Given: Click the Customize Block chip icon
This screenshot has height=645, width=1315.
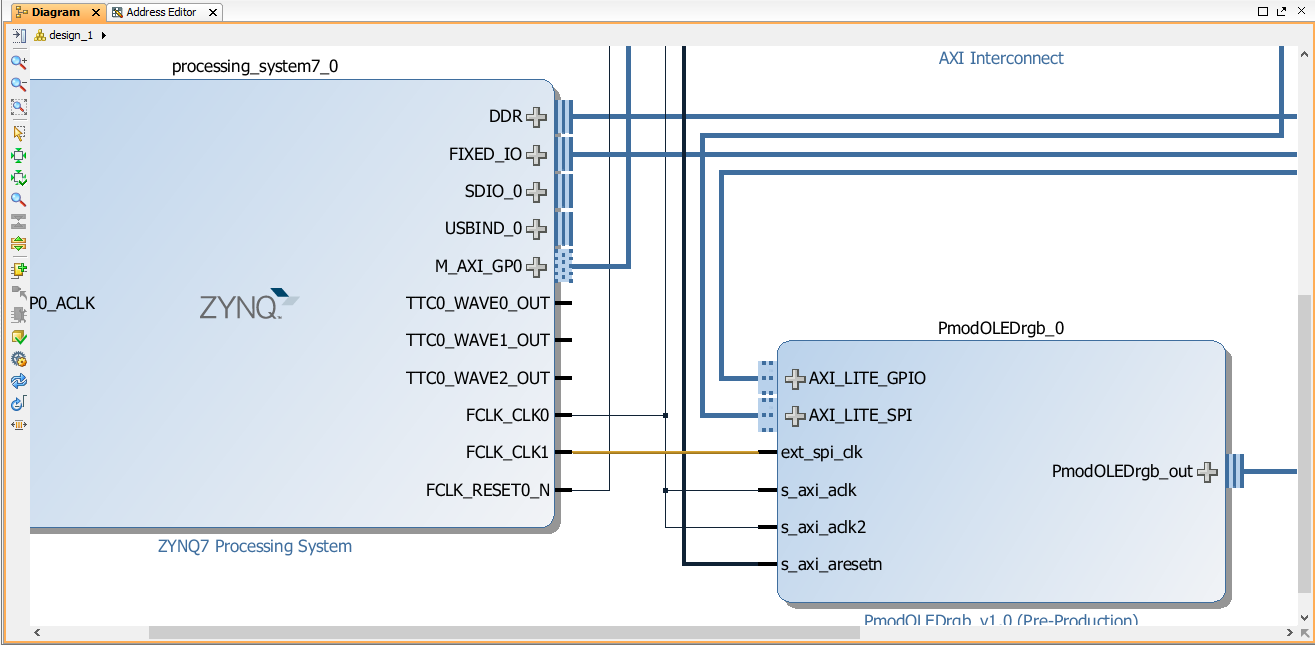Looking at the screenshot, I should click(18, 314).
